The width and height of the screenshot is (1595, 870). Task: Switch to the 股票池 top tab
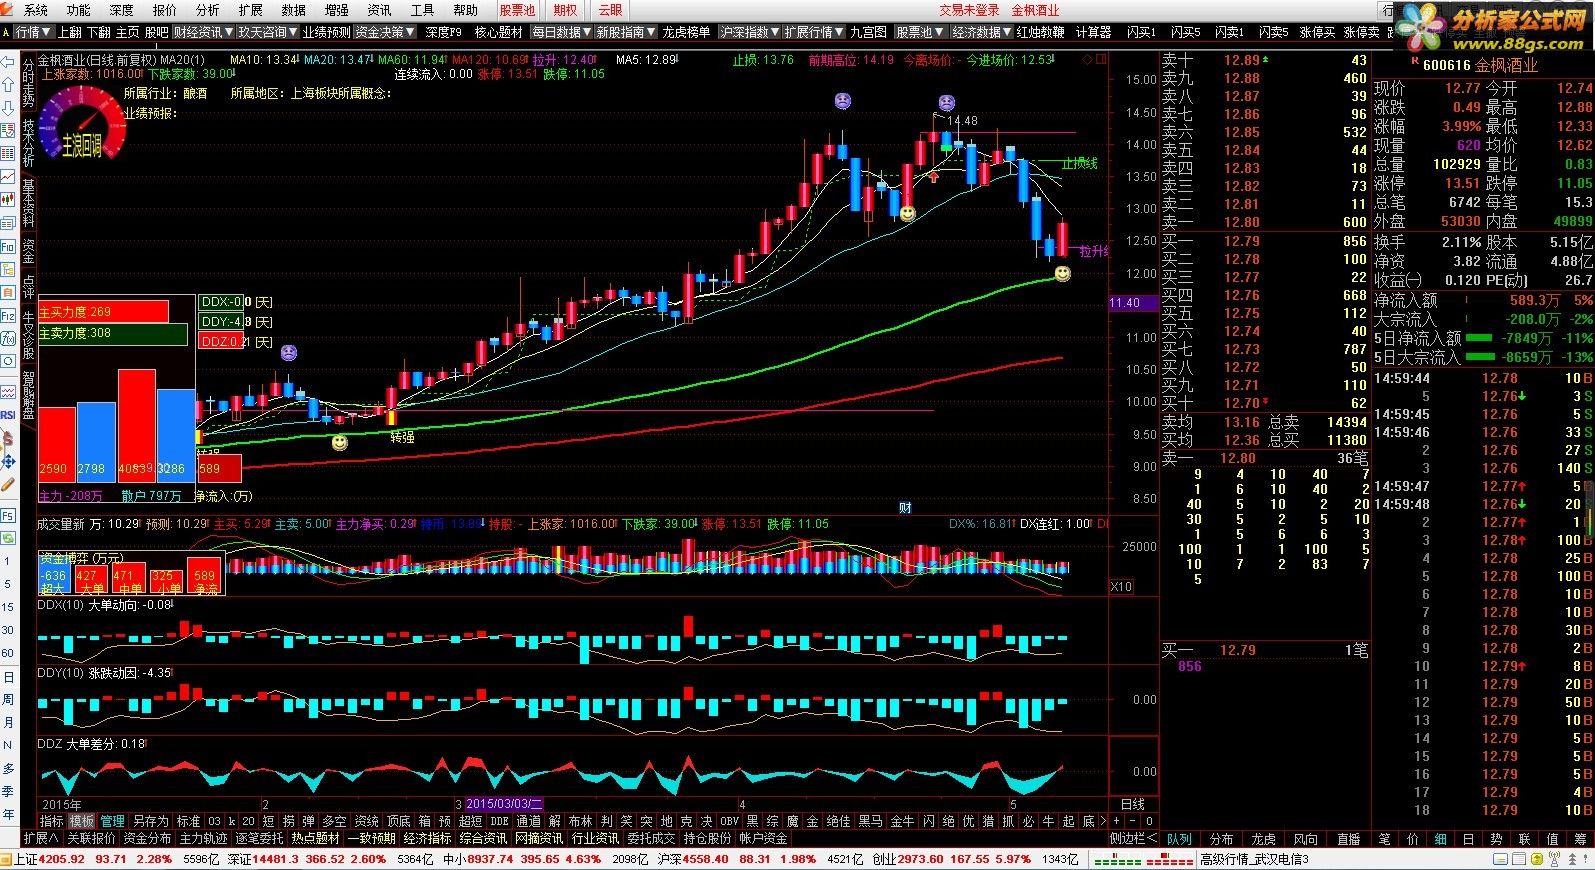(517, 10)
